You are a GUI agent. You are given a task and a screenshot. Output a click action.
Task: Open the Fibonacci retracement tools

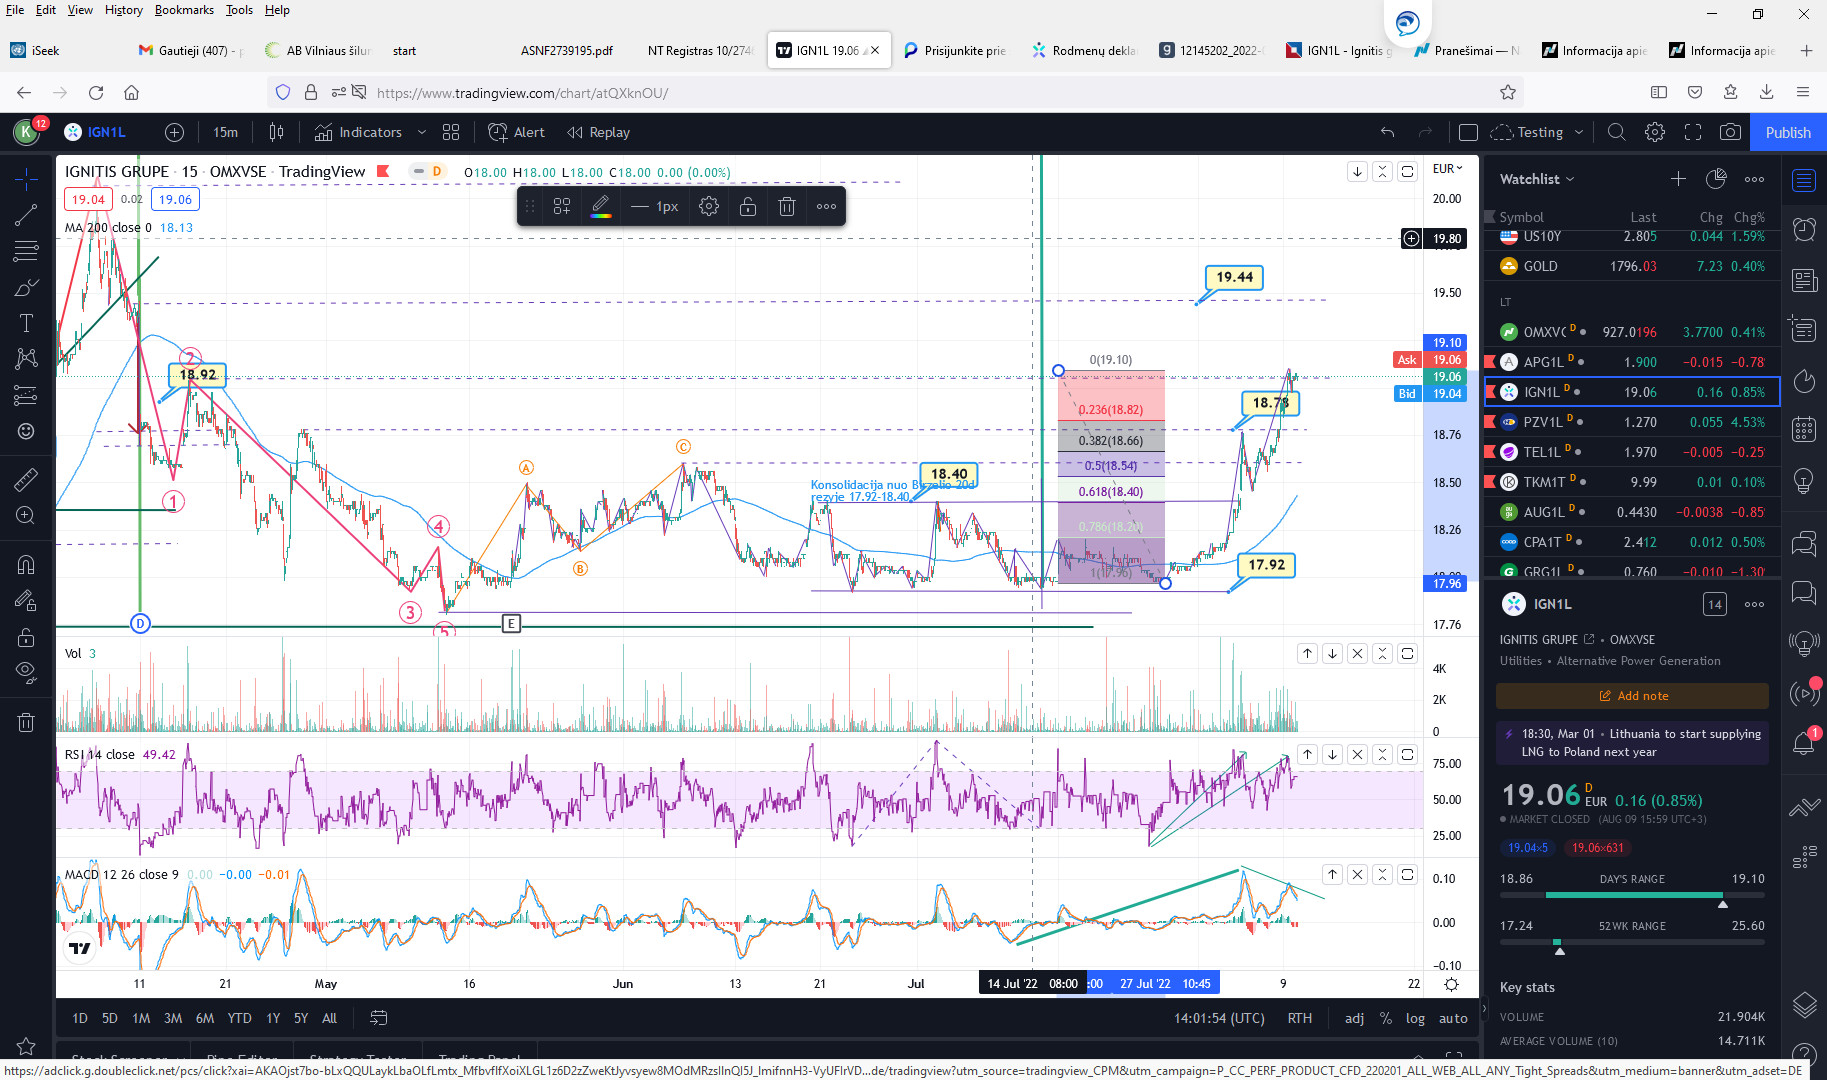[26, 251]
